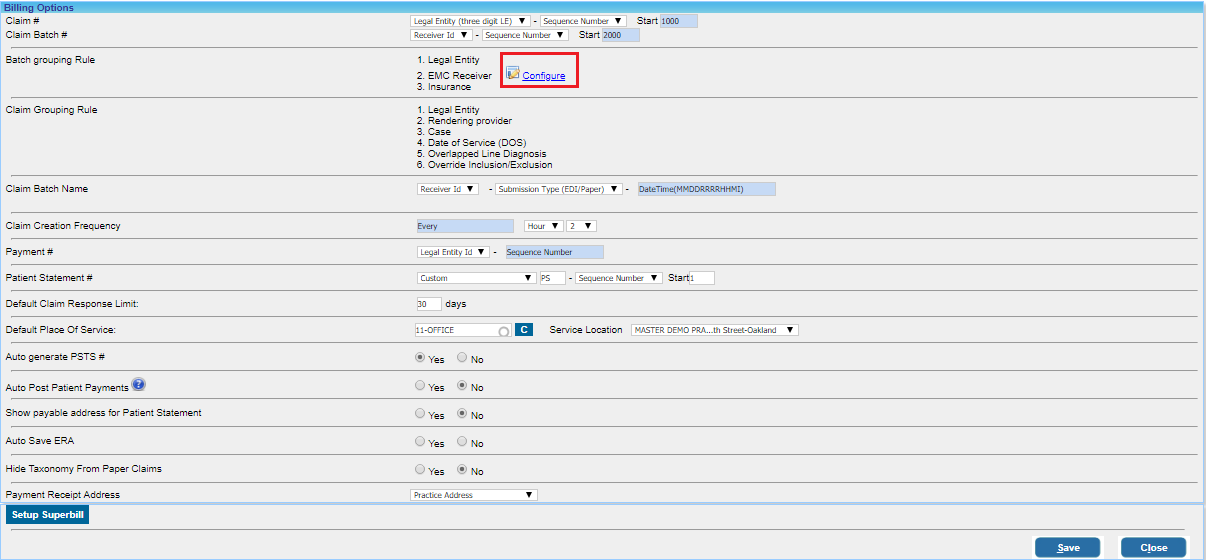Viewport: 1206px width, 560px height.
Task: Select No for Auto Save ERA
Action: point(462,441)
